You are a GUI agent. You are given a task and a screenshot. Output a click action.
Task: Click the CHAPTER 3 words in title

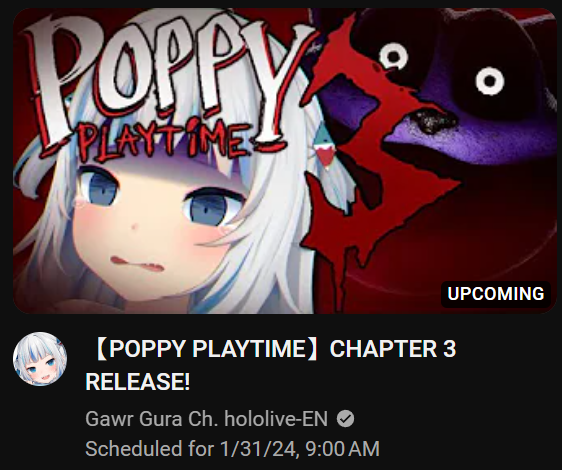point(393,349)
